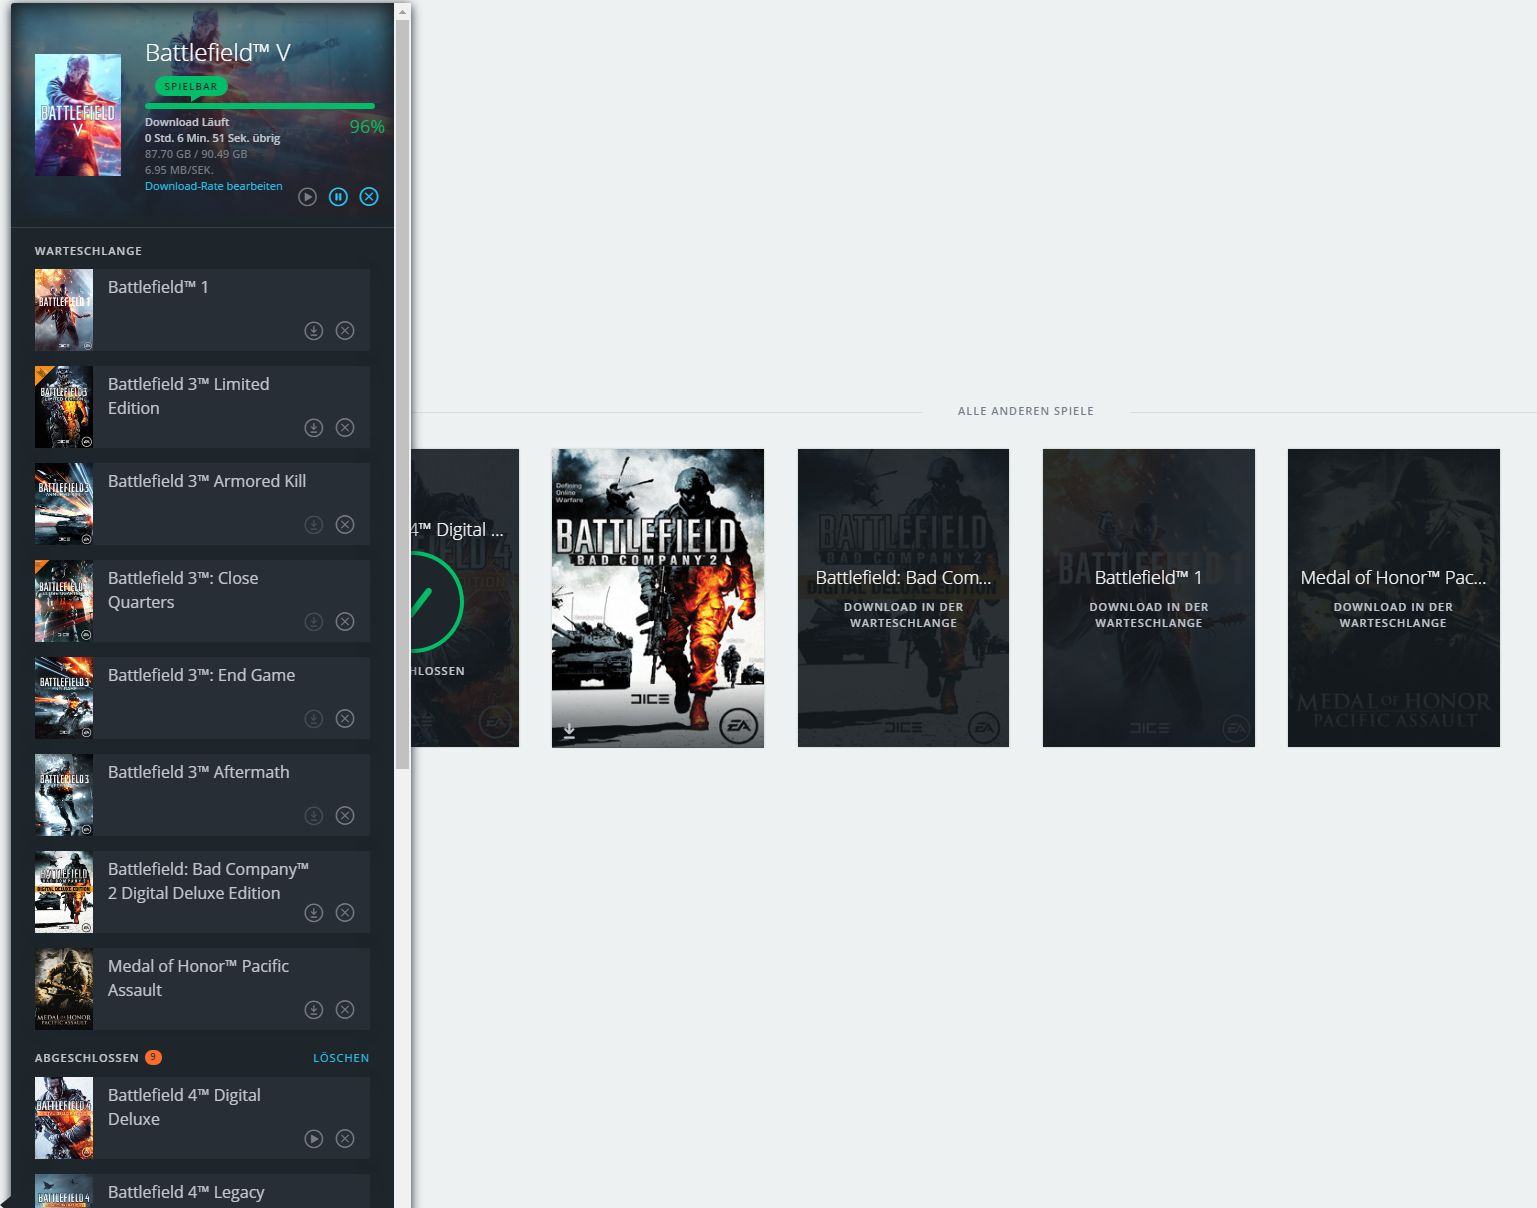Click the download queue scrollbar thumb
1537x1208 pixels.
402,395
